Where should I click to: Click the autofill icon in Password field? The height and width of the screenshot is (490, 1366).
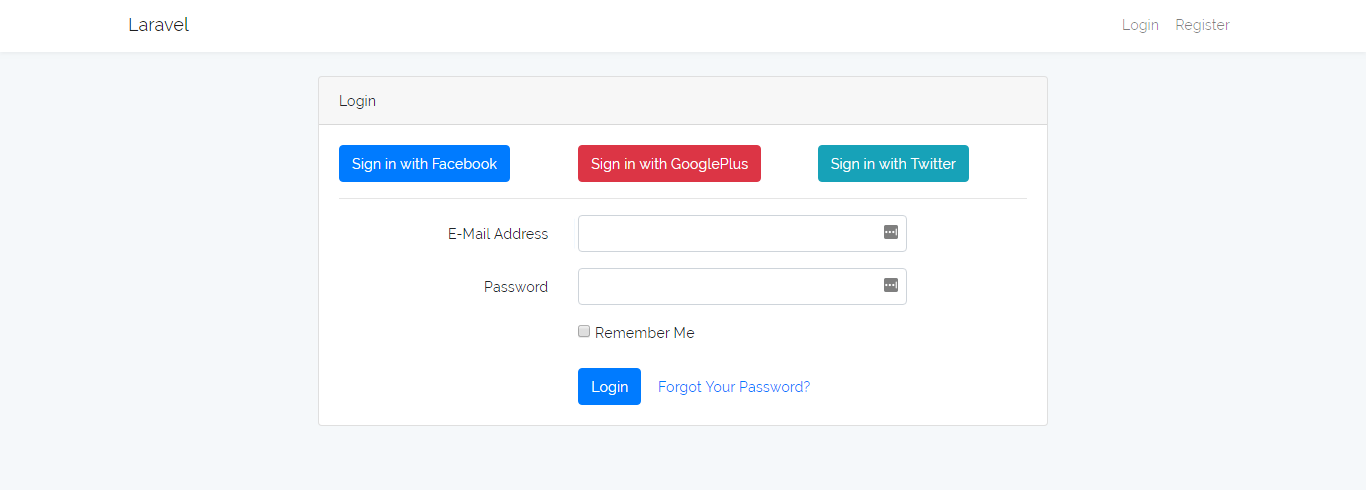890,285
